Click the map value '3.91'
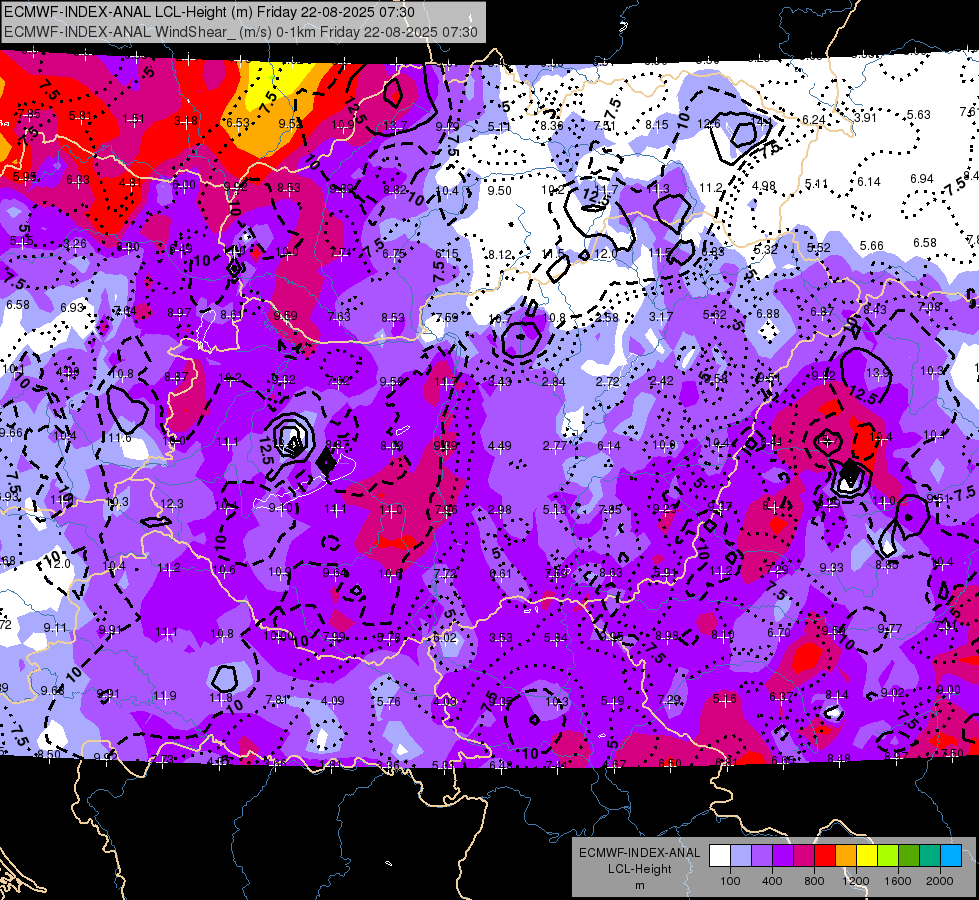The width and height of the screenshot is (979, 900). click(x=865, y=117)
